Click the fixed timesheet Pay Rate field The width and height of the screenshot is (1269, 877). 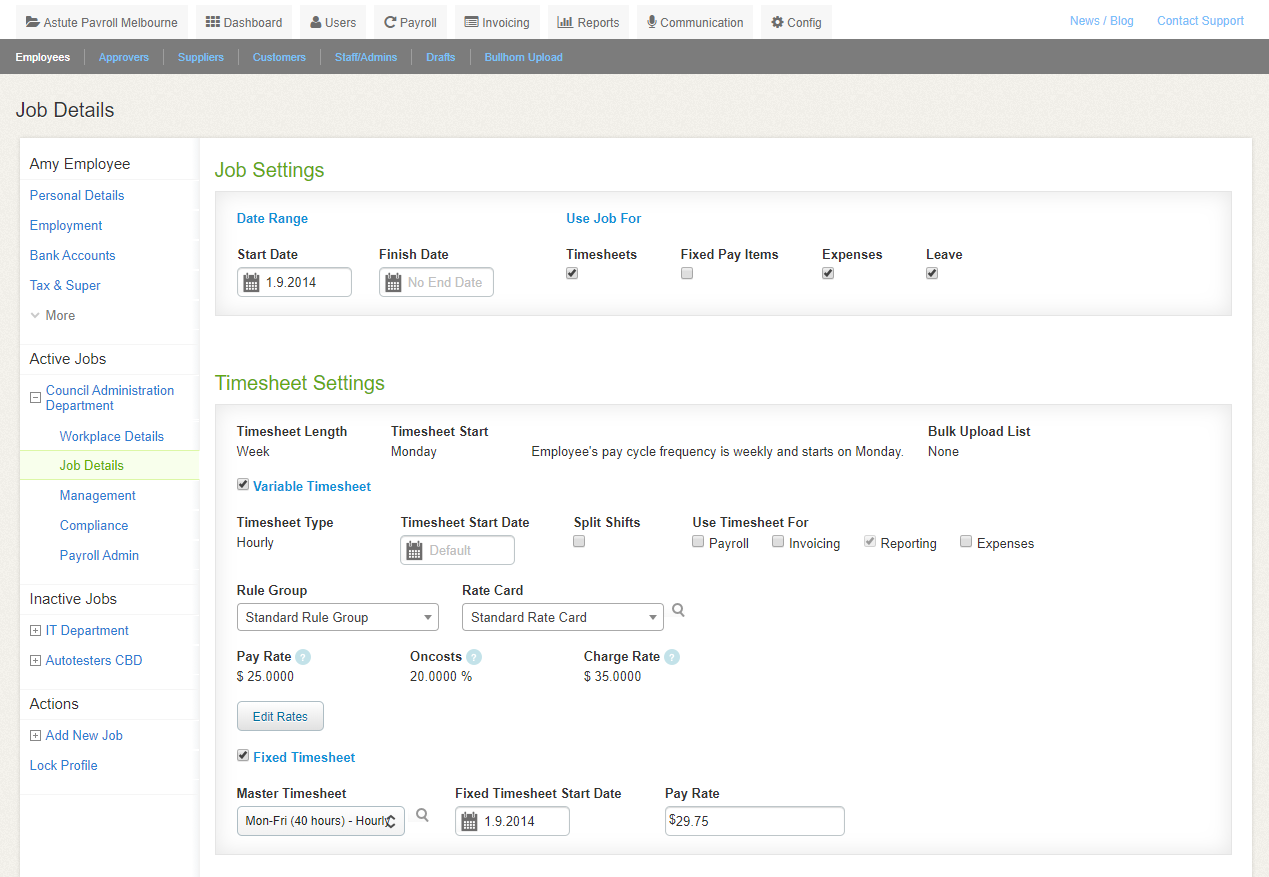[755, 822]
